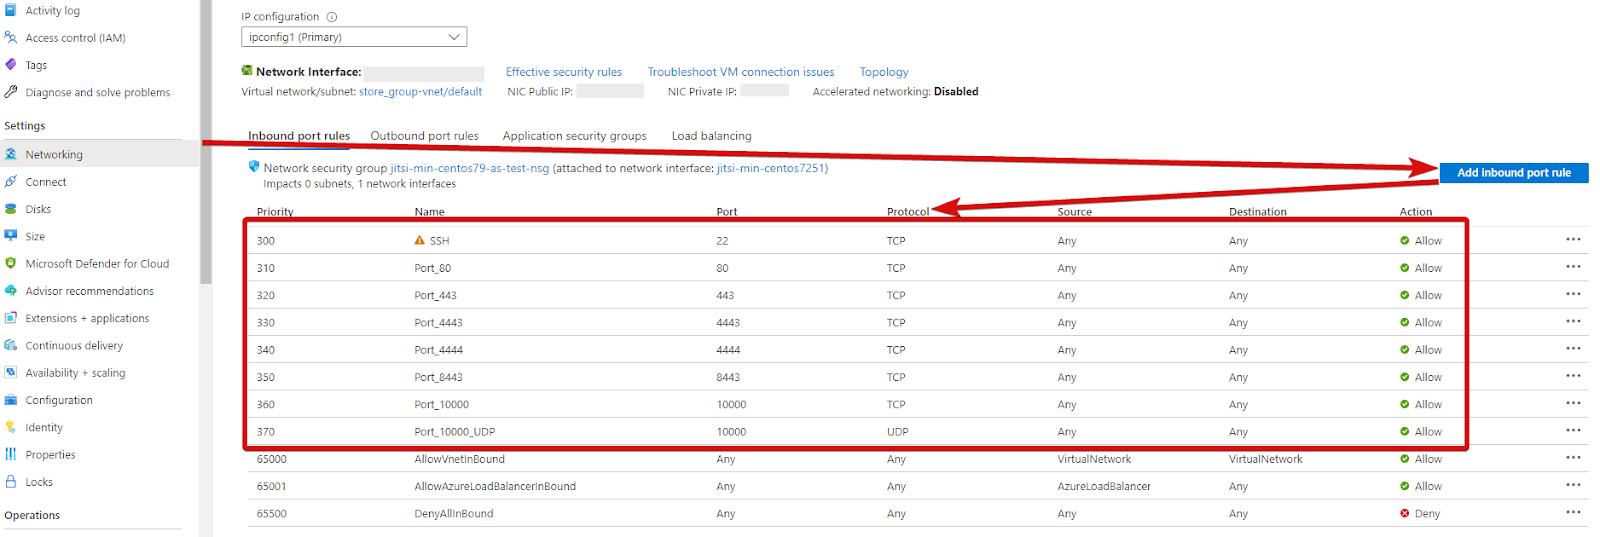The image size is (1600, 537).
Task: Open the ellipsis menu for Port_80 rule
Action: (x=1573, y=266)
